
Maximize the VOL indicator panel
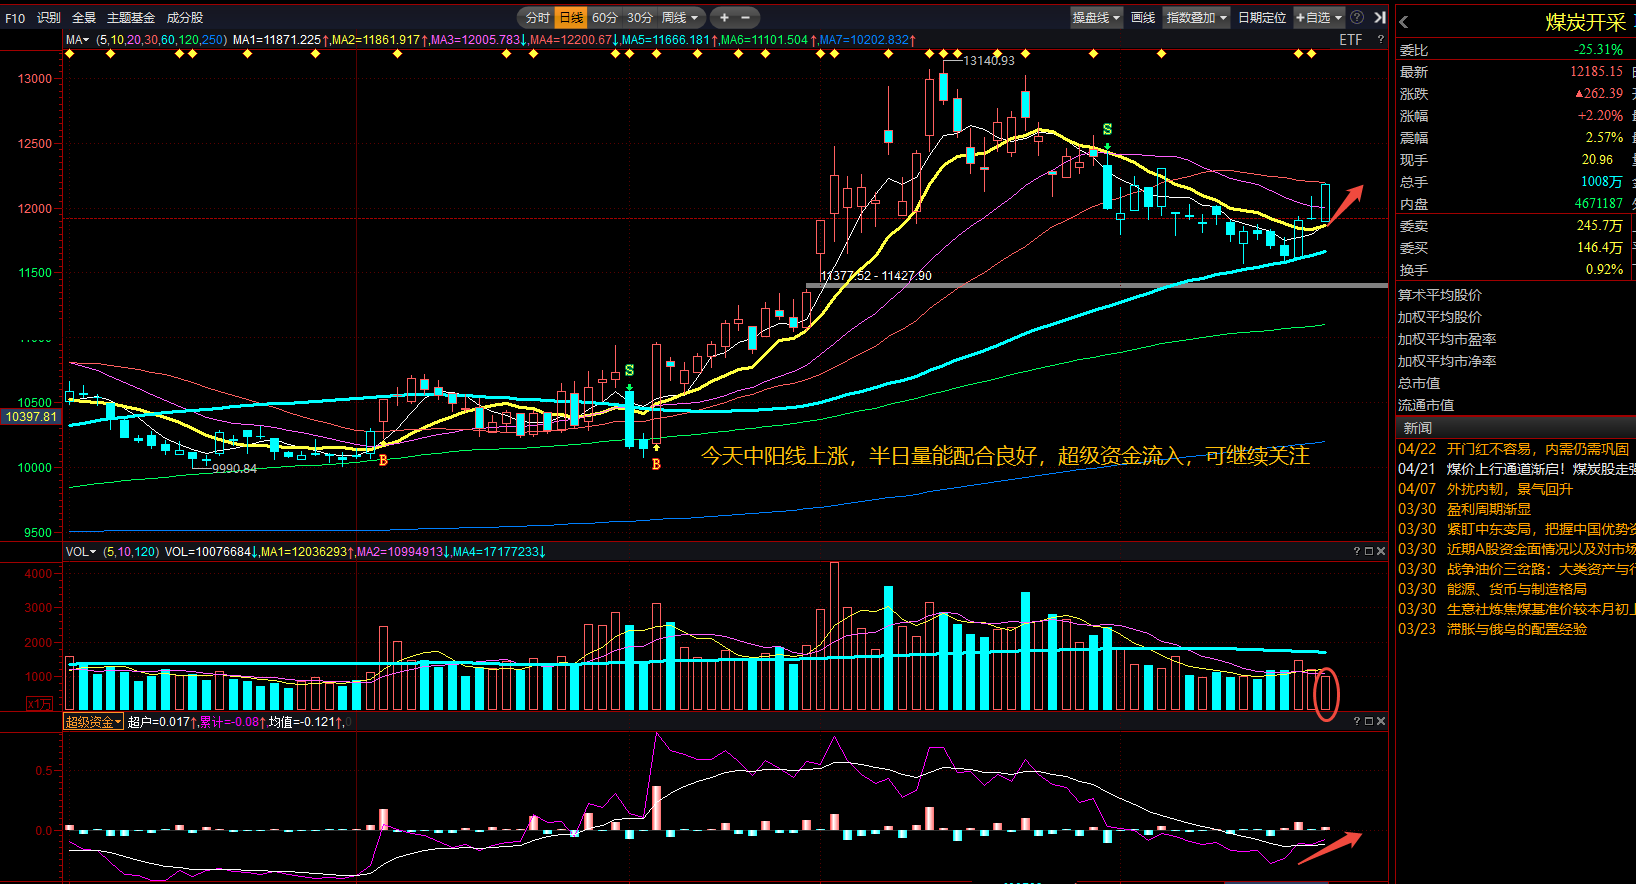coord(1369,551)
